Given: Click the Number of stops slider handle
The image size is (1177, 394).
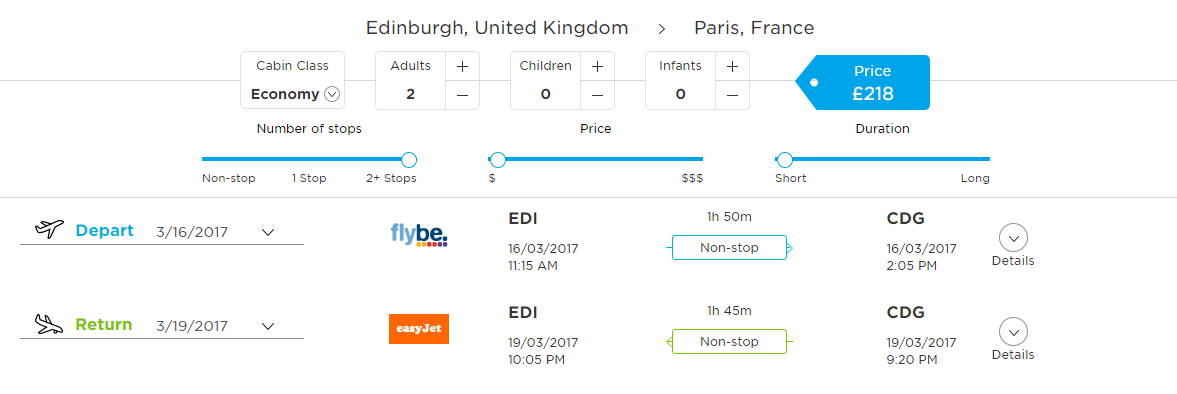Looking at the screenshot, I should [x=409, y=159].
